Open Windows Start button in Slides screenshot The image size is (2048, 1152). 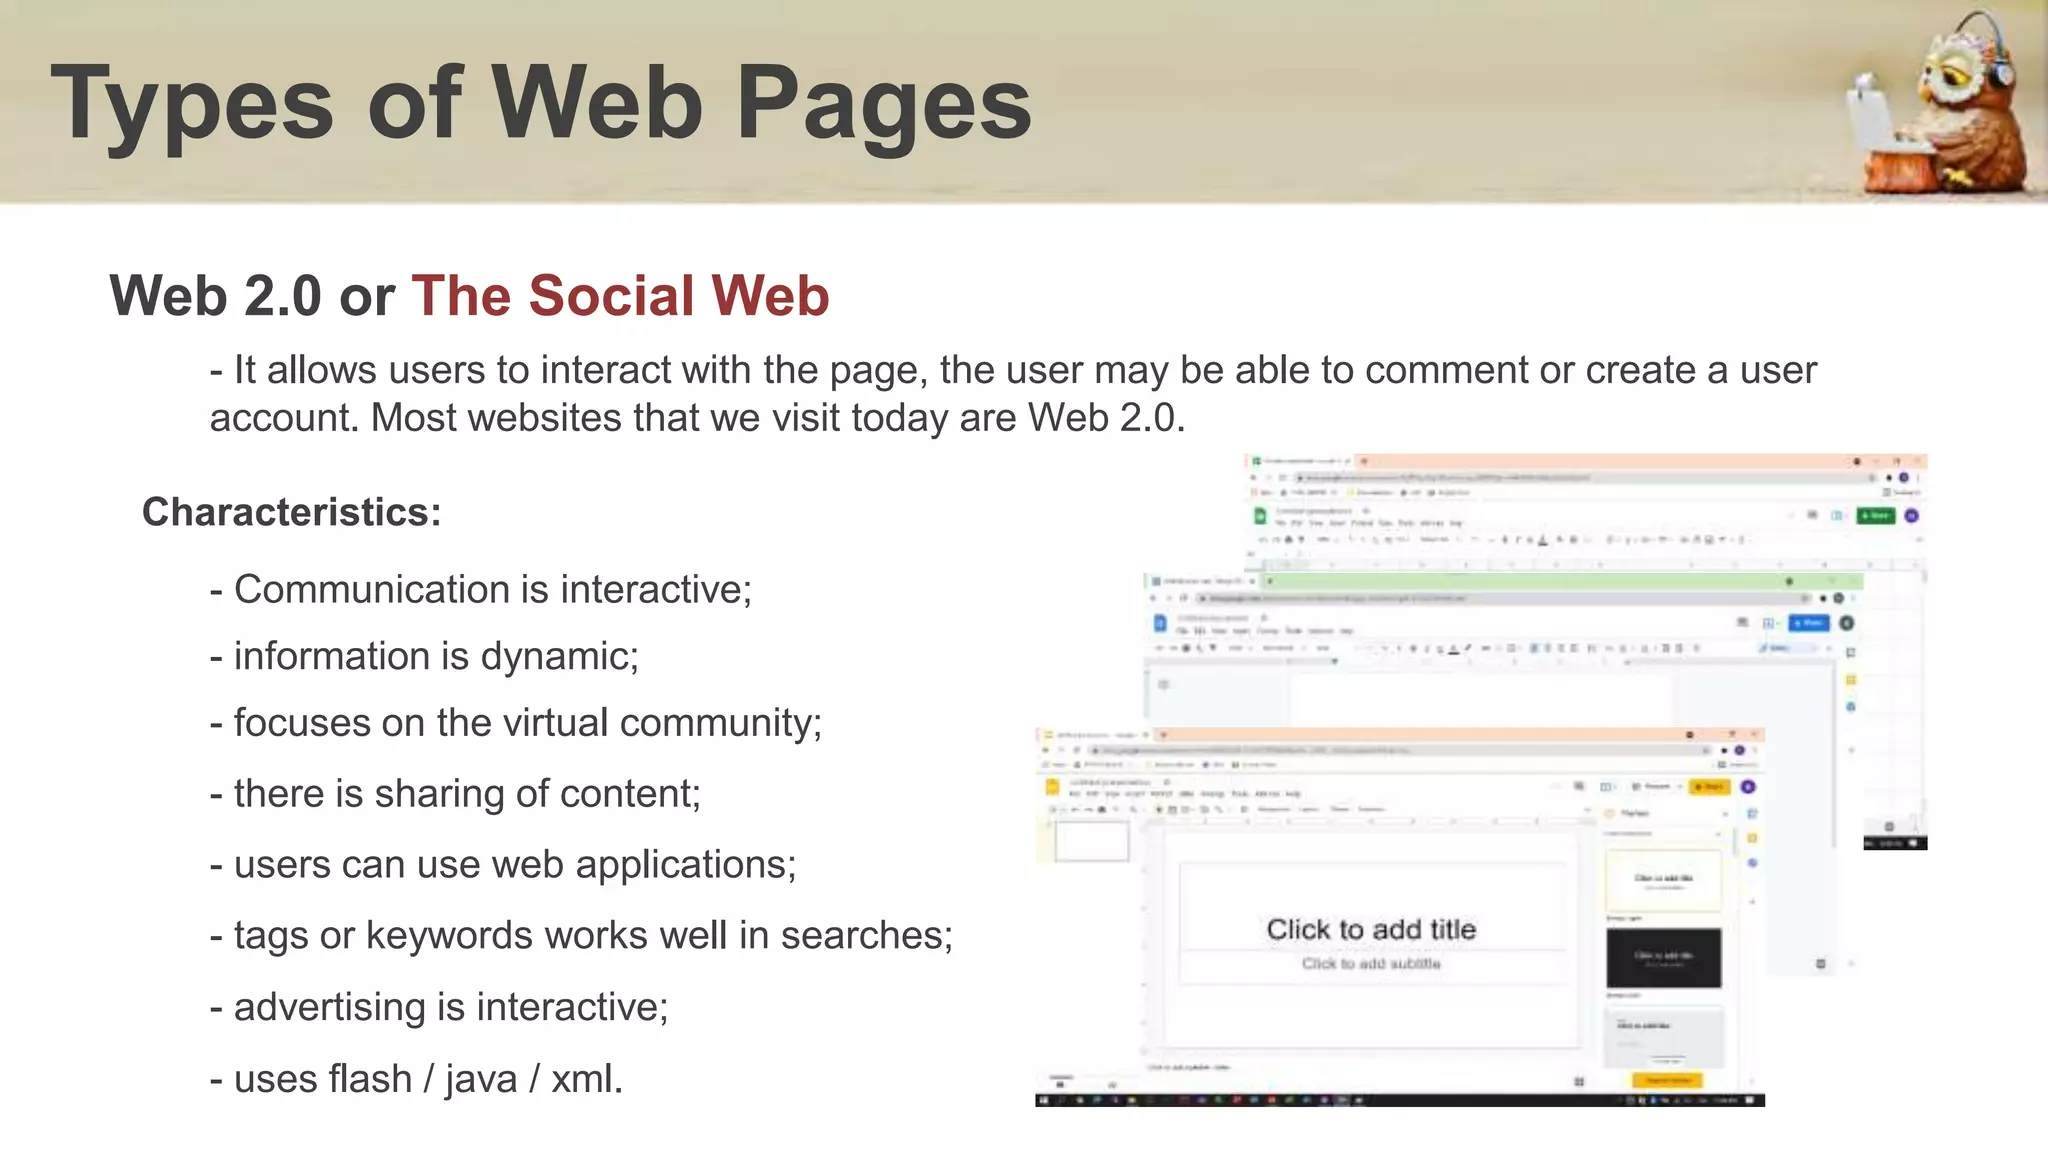click(x=1044, y=1100)
